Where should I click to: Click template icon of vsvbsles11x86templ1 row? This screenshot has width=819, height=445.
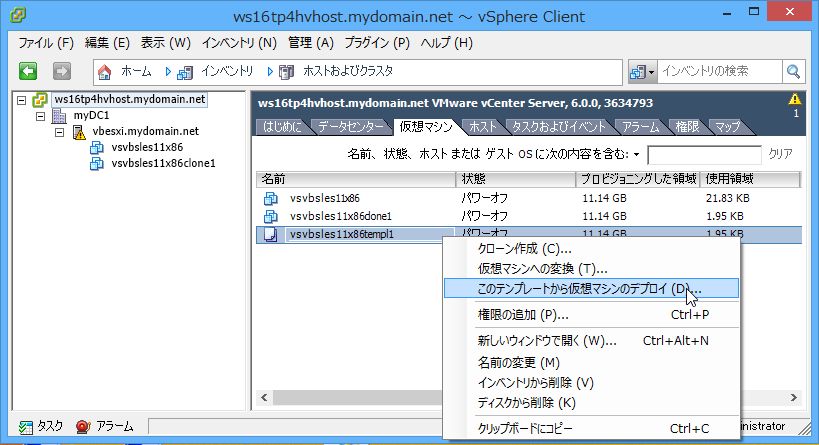[x=271, y=235]
